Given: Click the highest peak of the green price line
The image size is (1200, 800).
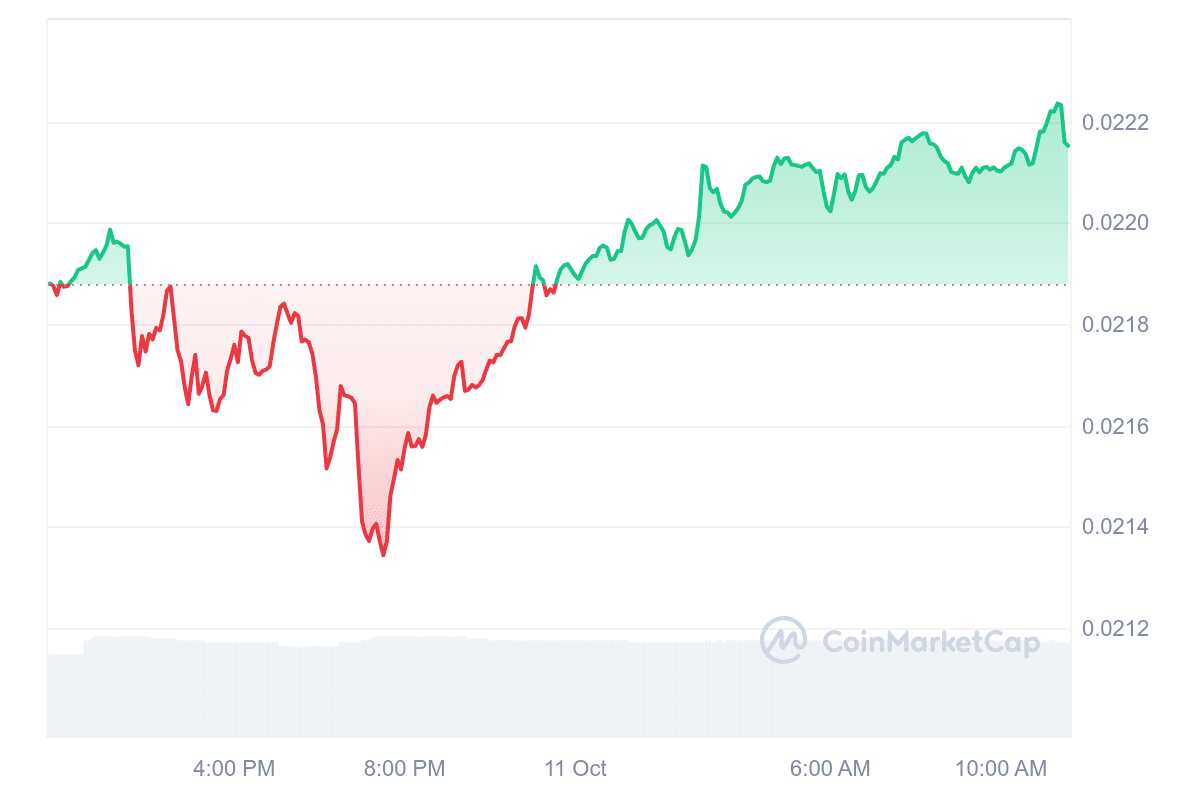Looking at the screenshot, I should 1058,104.
